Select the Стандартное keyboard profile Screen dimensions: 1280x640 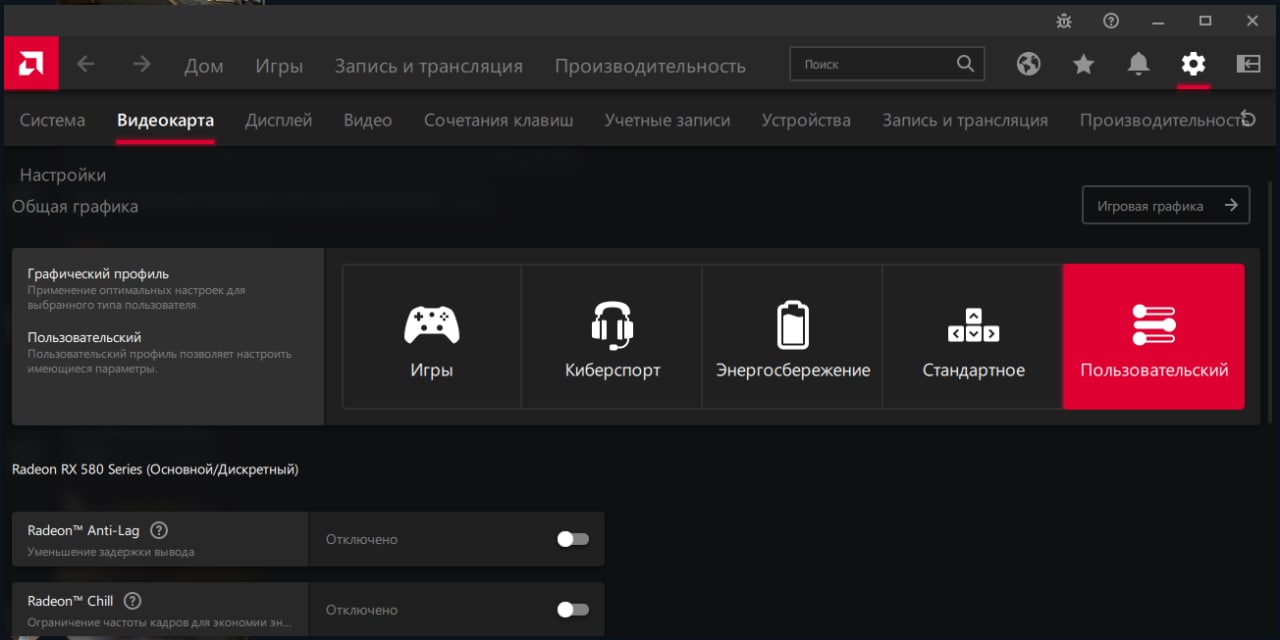[973, 337]
